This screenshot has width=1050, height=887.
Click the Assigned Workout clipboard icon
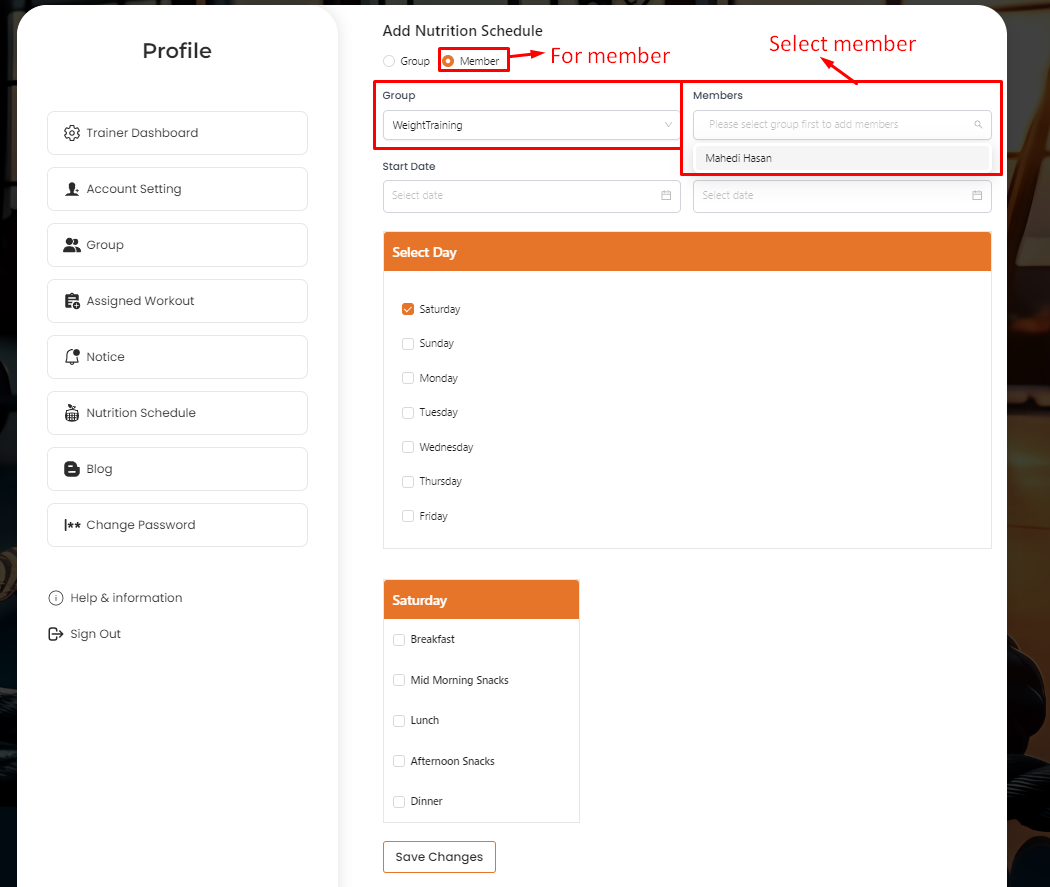pyautogui.click(x=71, y=301)
